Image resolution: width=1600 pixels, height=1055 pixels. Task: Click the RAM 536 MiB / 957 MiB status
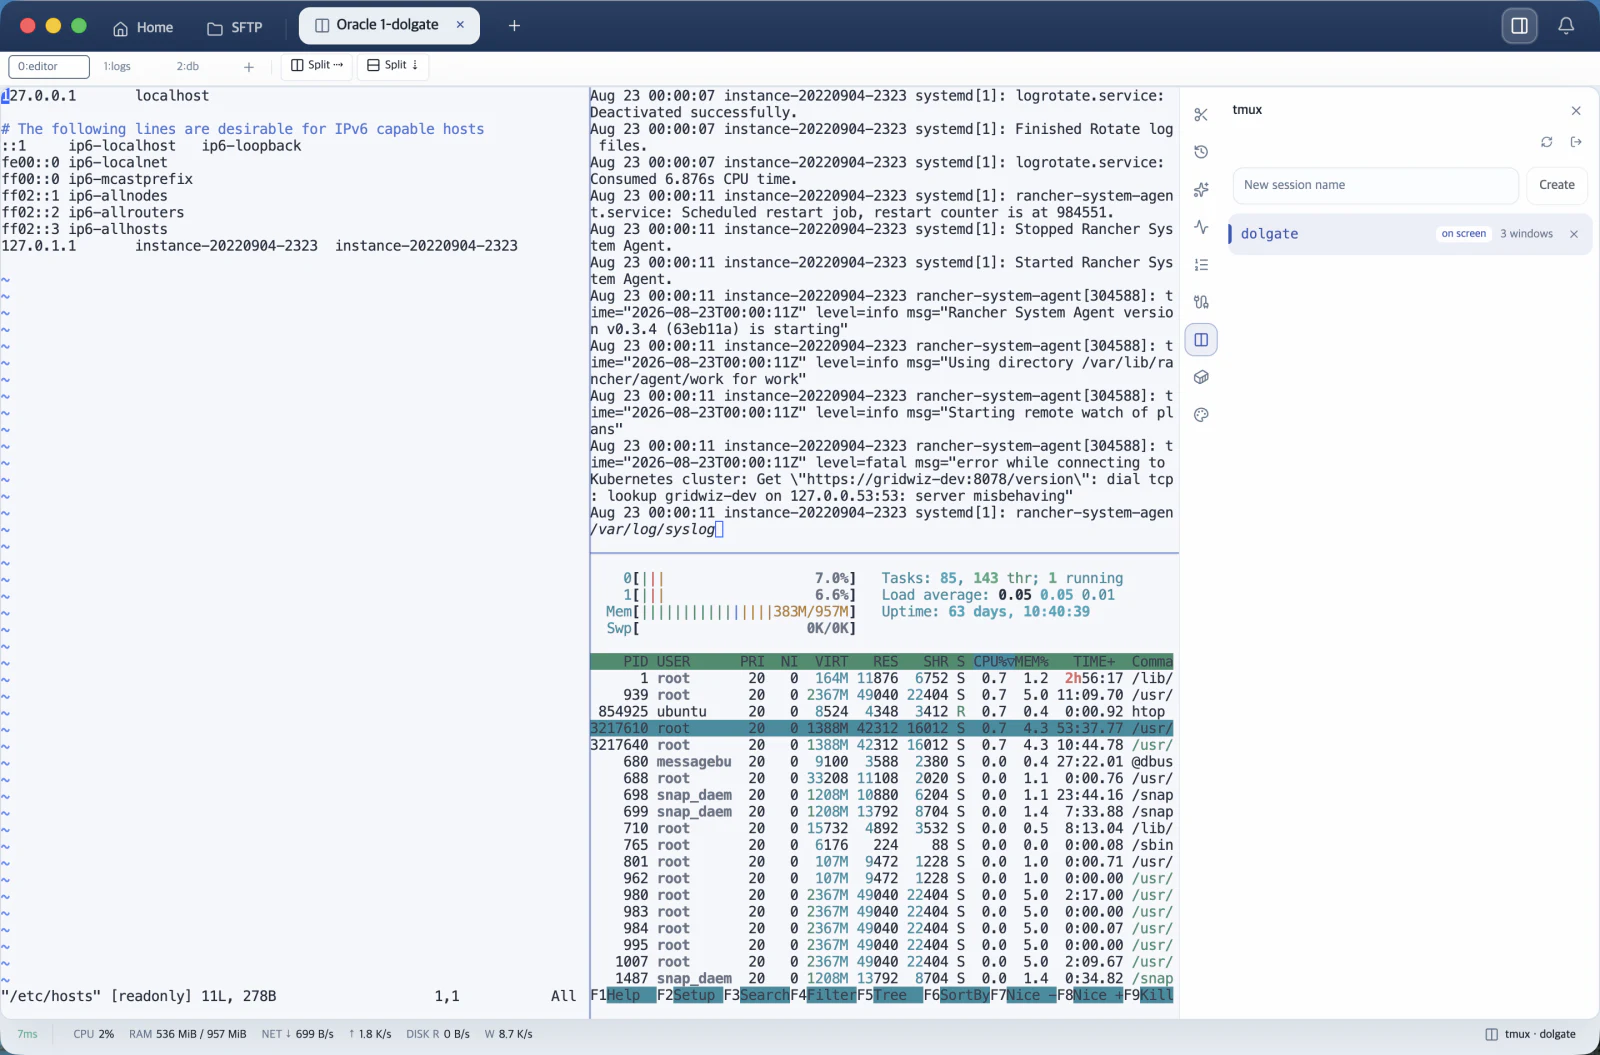point(187,1034)
